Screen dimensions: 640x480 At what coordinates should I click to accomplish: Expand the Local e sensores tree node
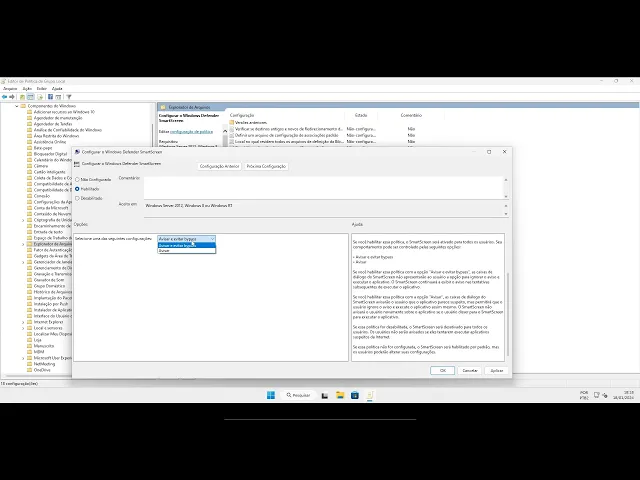pyautogui.click(x=23, y=328)
